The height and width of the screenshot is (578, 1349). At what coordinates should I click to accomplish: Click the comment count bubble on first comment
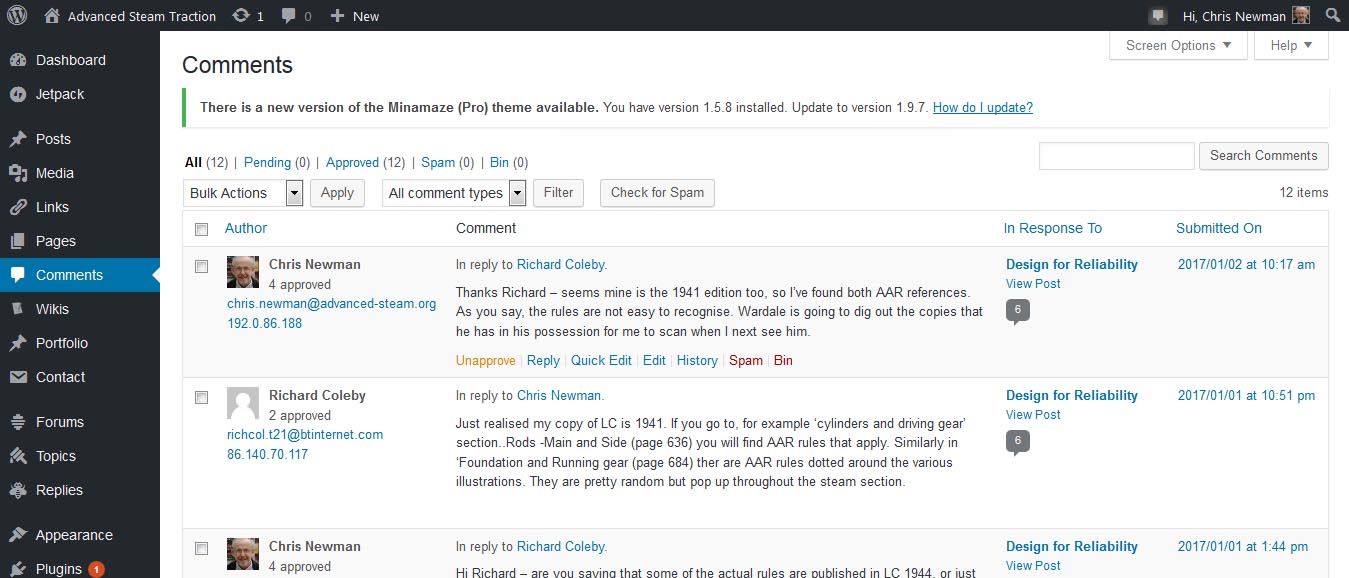[1017, 311]
